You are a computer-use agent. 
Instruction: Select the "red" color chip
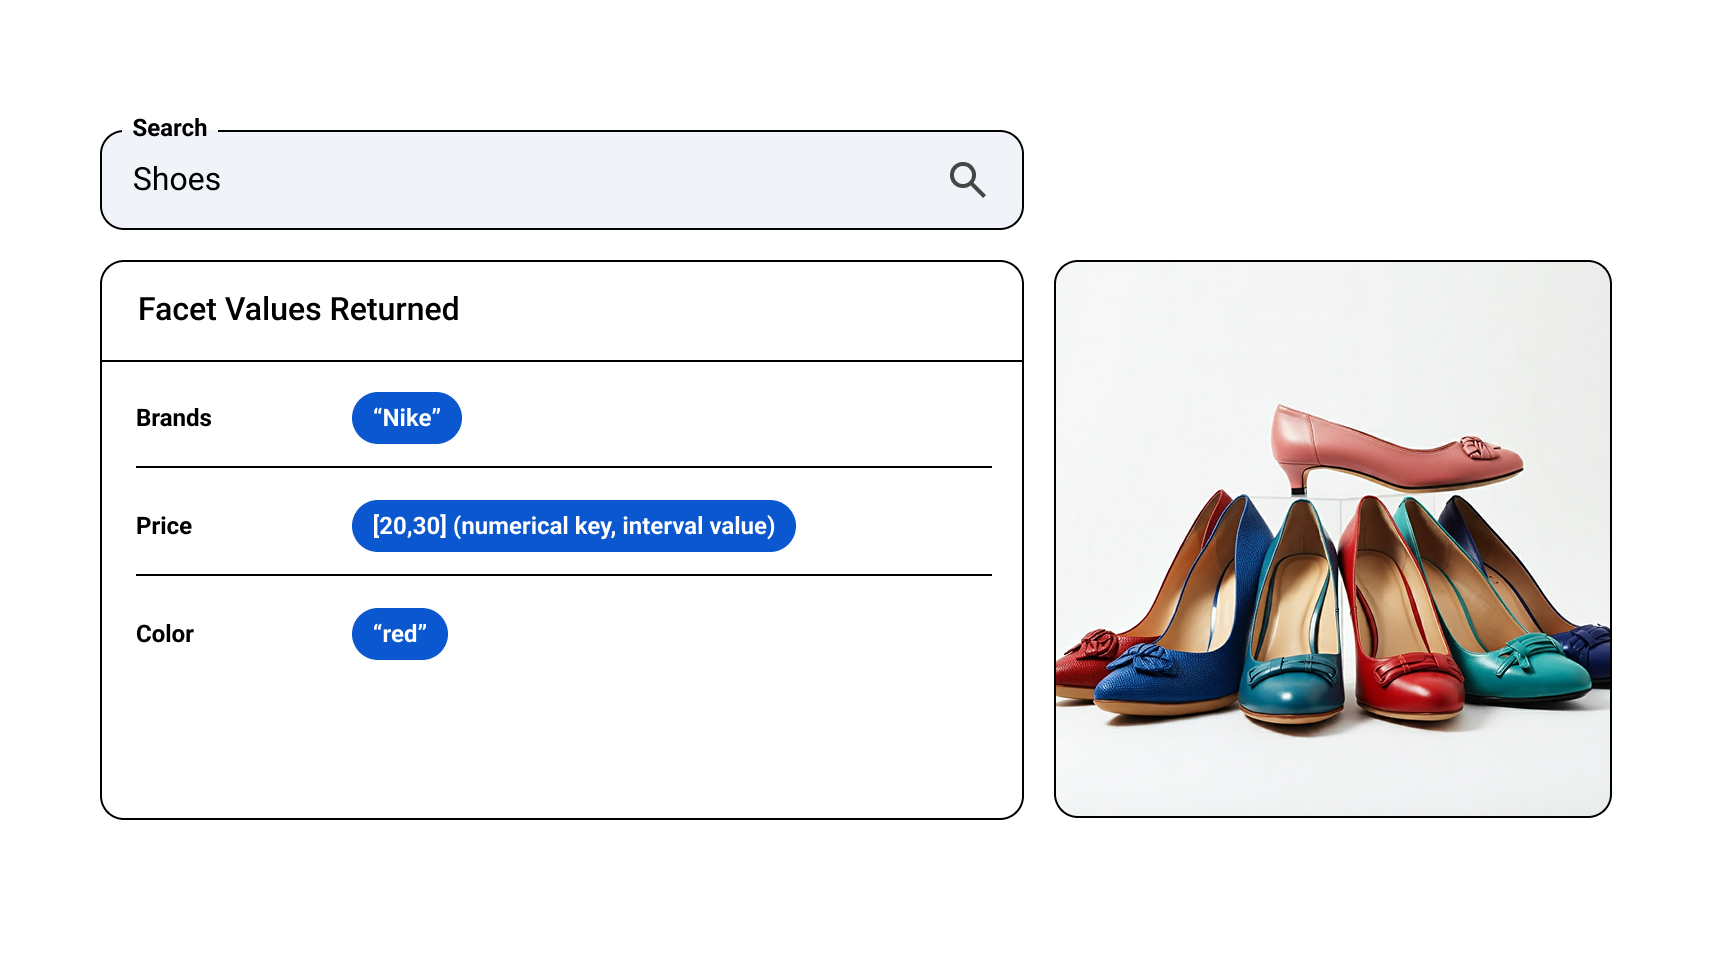(x=399, y=634)
